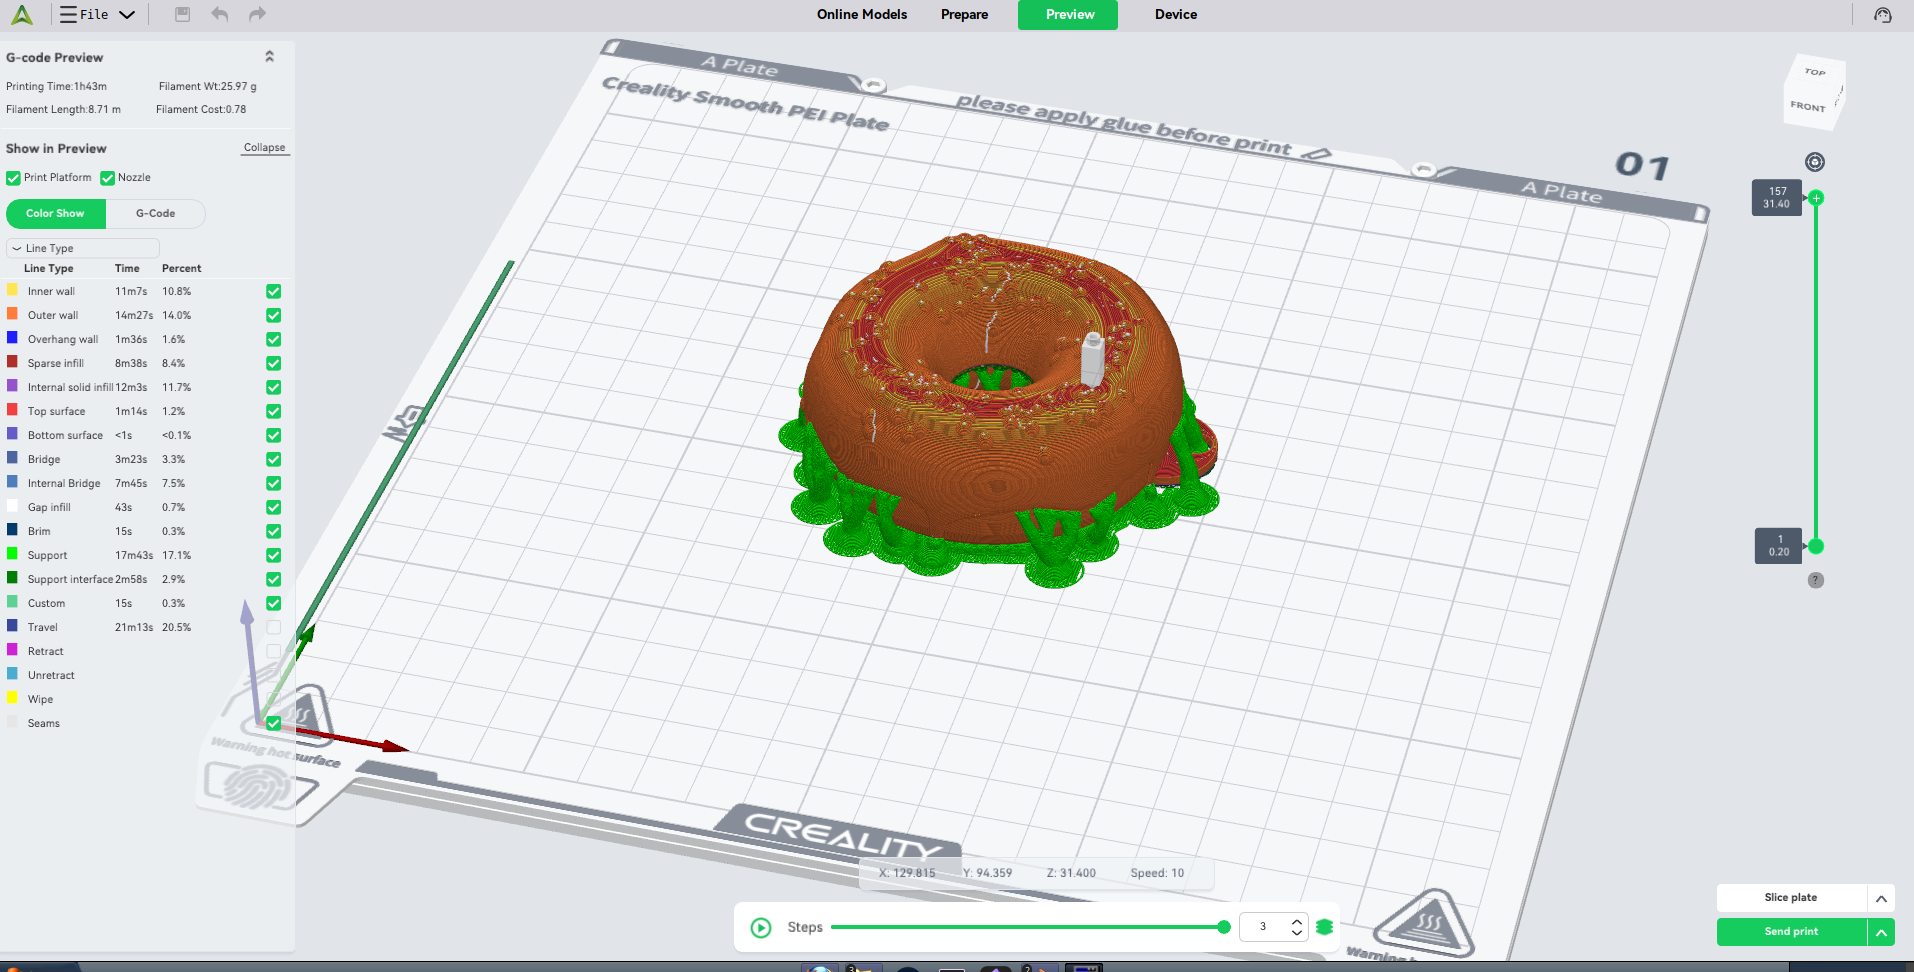1914x972 pixels.
Task: Click the Bridge row label
Action: 44,459
